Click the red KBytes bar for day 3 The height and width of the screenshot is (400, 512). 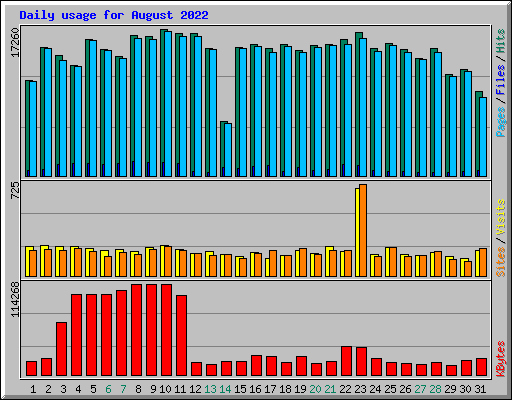pos(61,349)
